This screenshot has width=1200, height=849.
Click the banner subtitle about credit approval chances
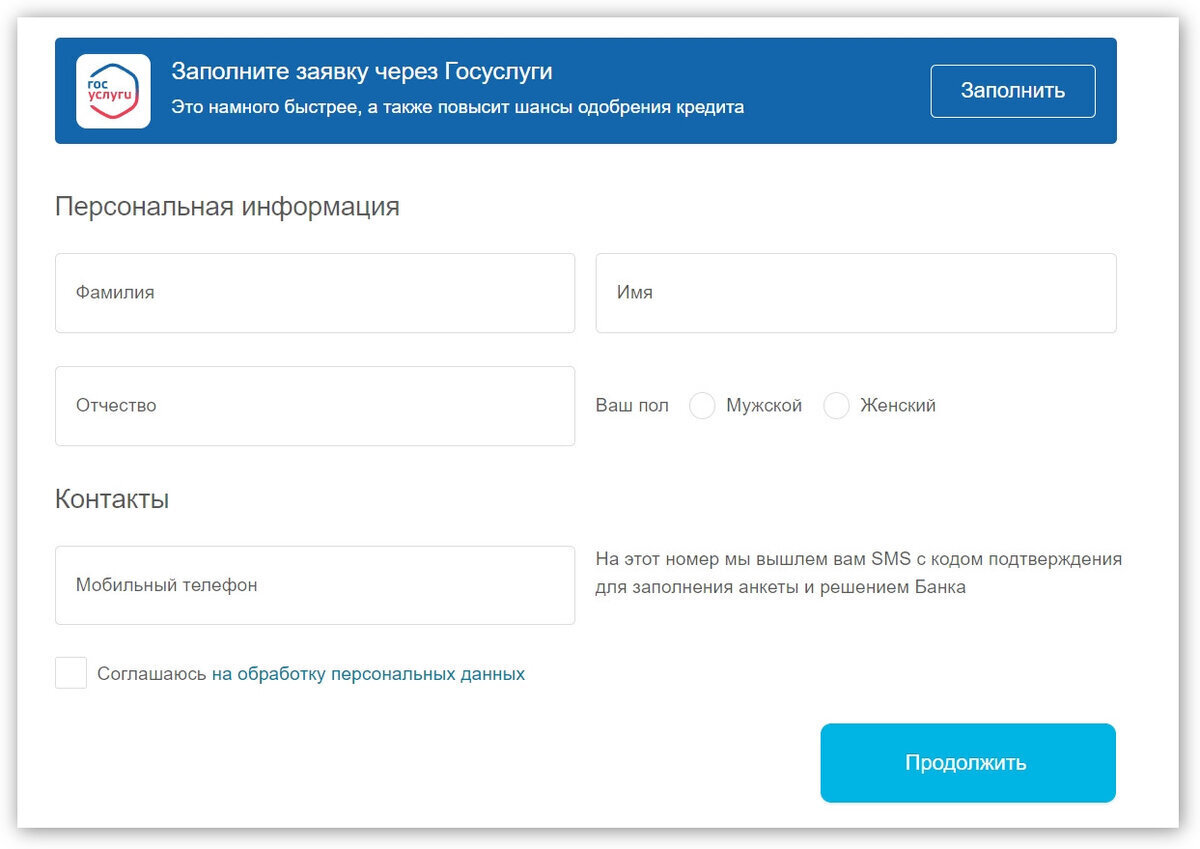point(457,107)
